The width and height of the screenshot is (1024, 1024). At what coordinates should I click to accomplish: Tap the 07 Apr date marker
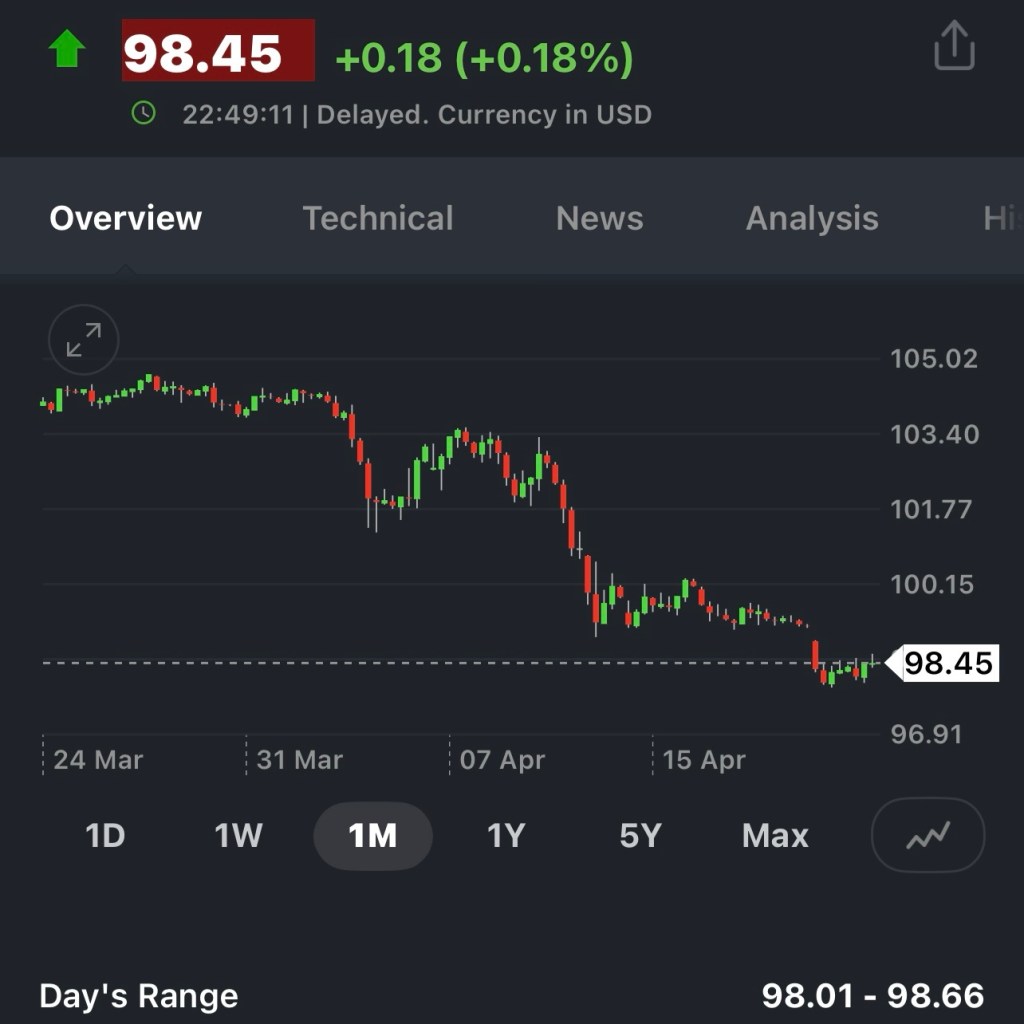tap(501, 760)
